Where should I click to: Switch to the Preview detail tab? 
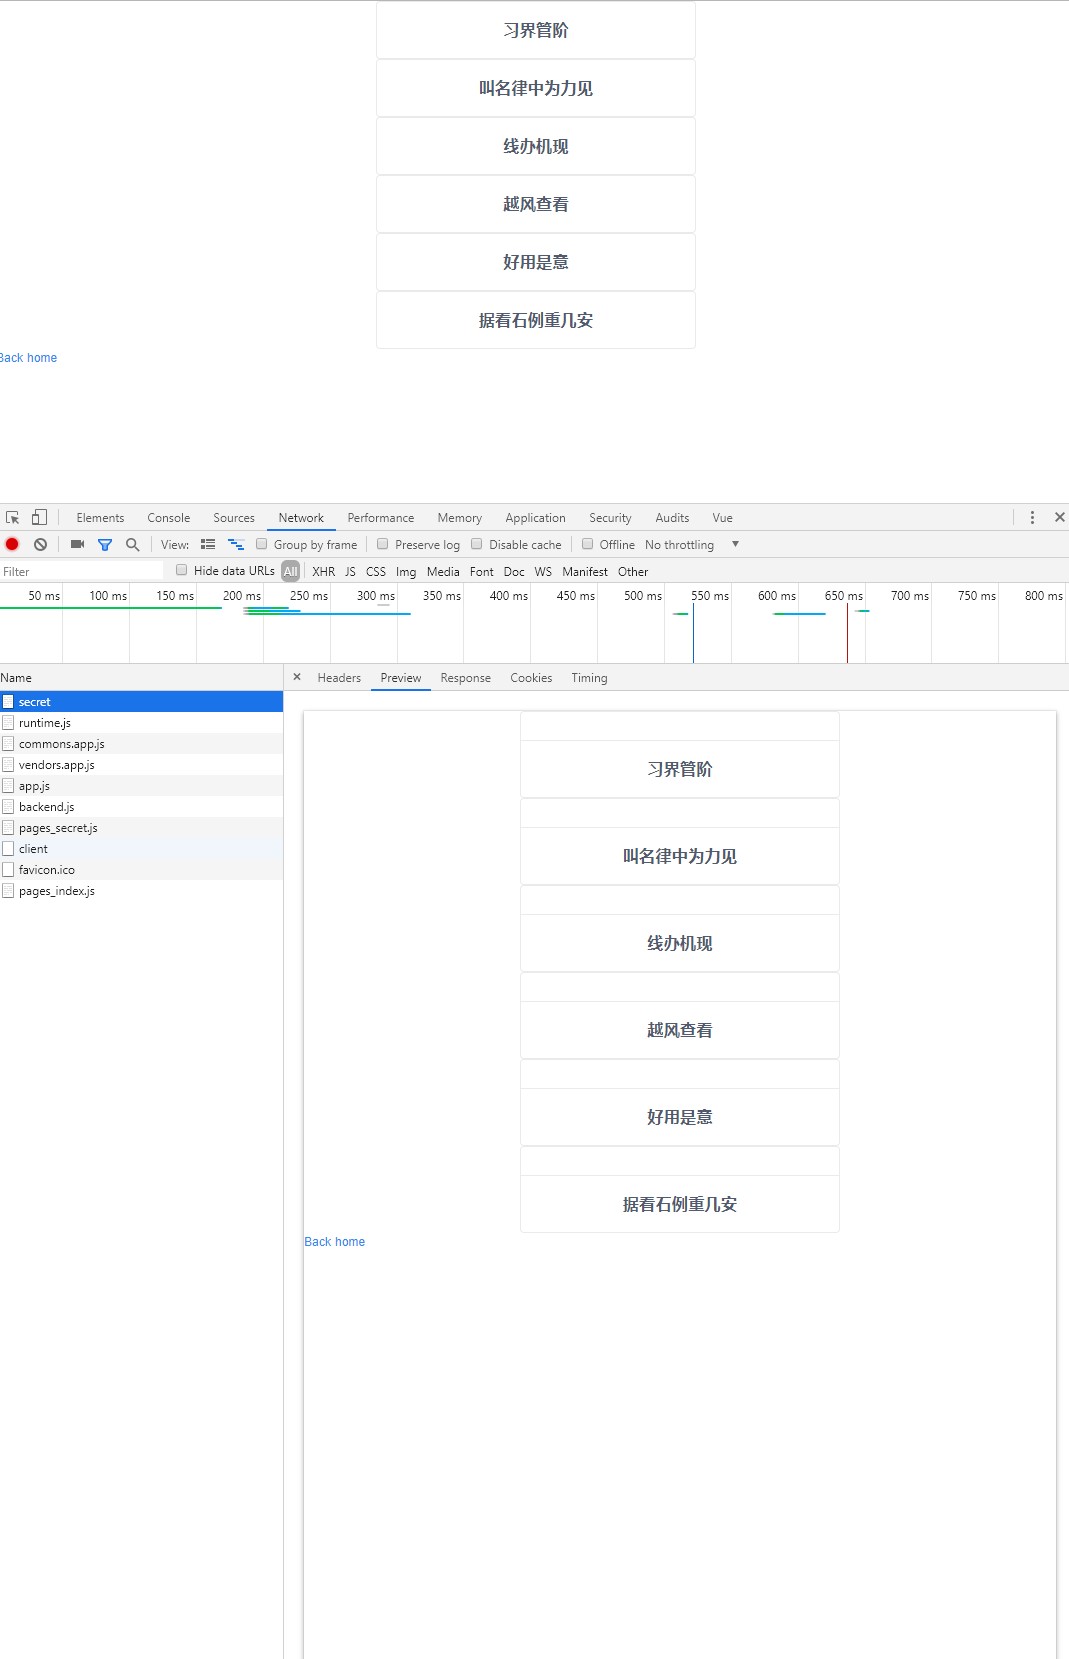400,678
